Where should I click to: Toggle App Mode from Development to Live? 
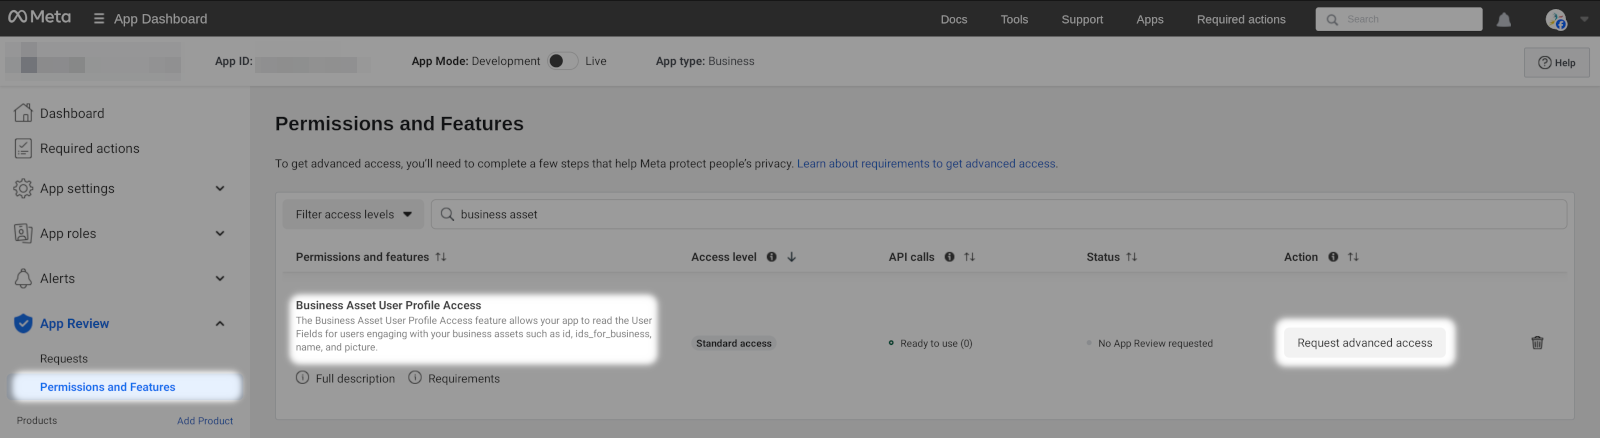(x=563, y=61)
